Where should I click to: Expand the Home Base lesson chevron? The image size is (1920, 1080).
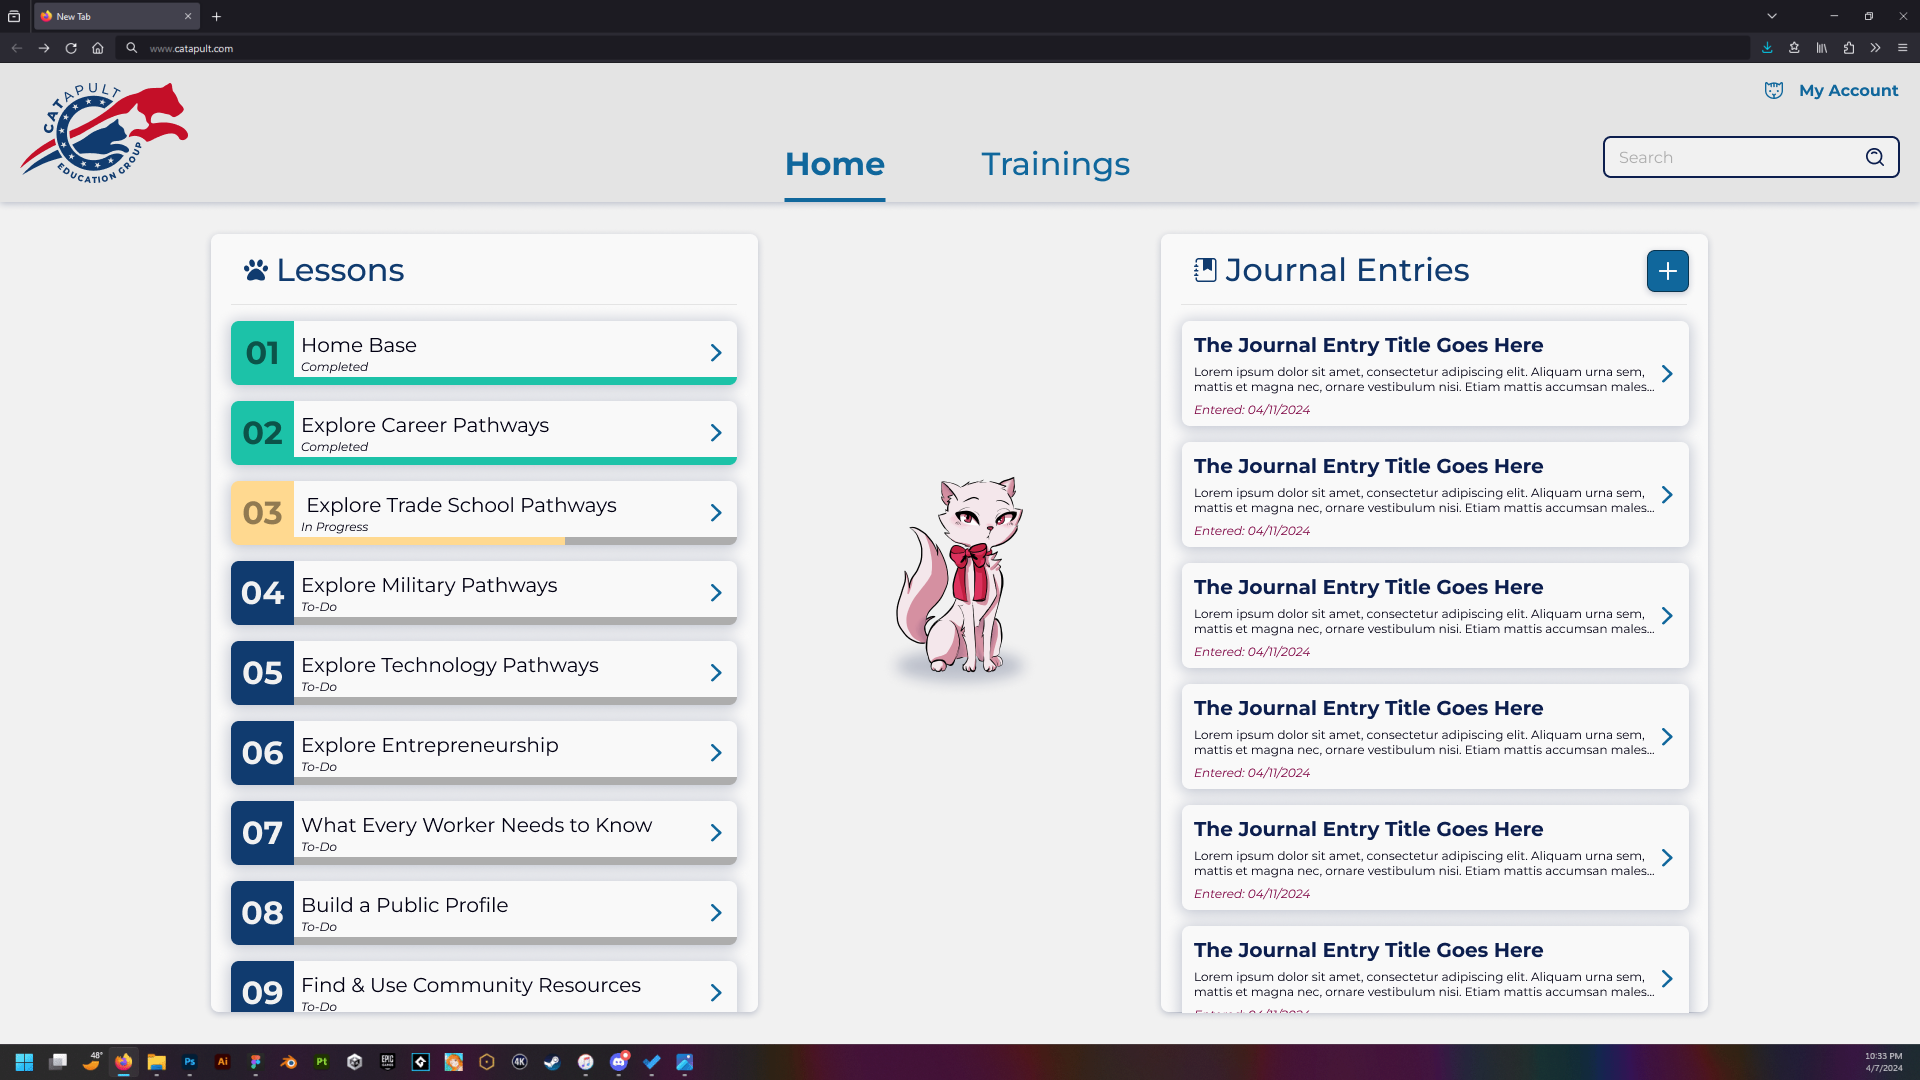tap(716, 353)
